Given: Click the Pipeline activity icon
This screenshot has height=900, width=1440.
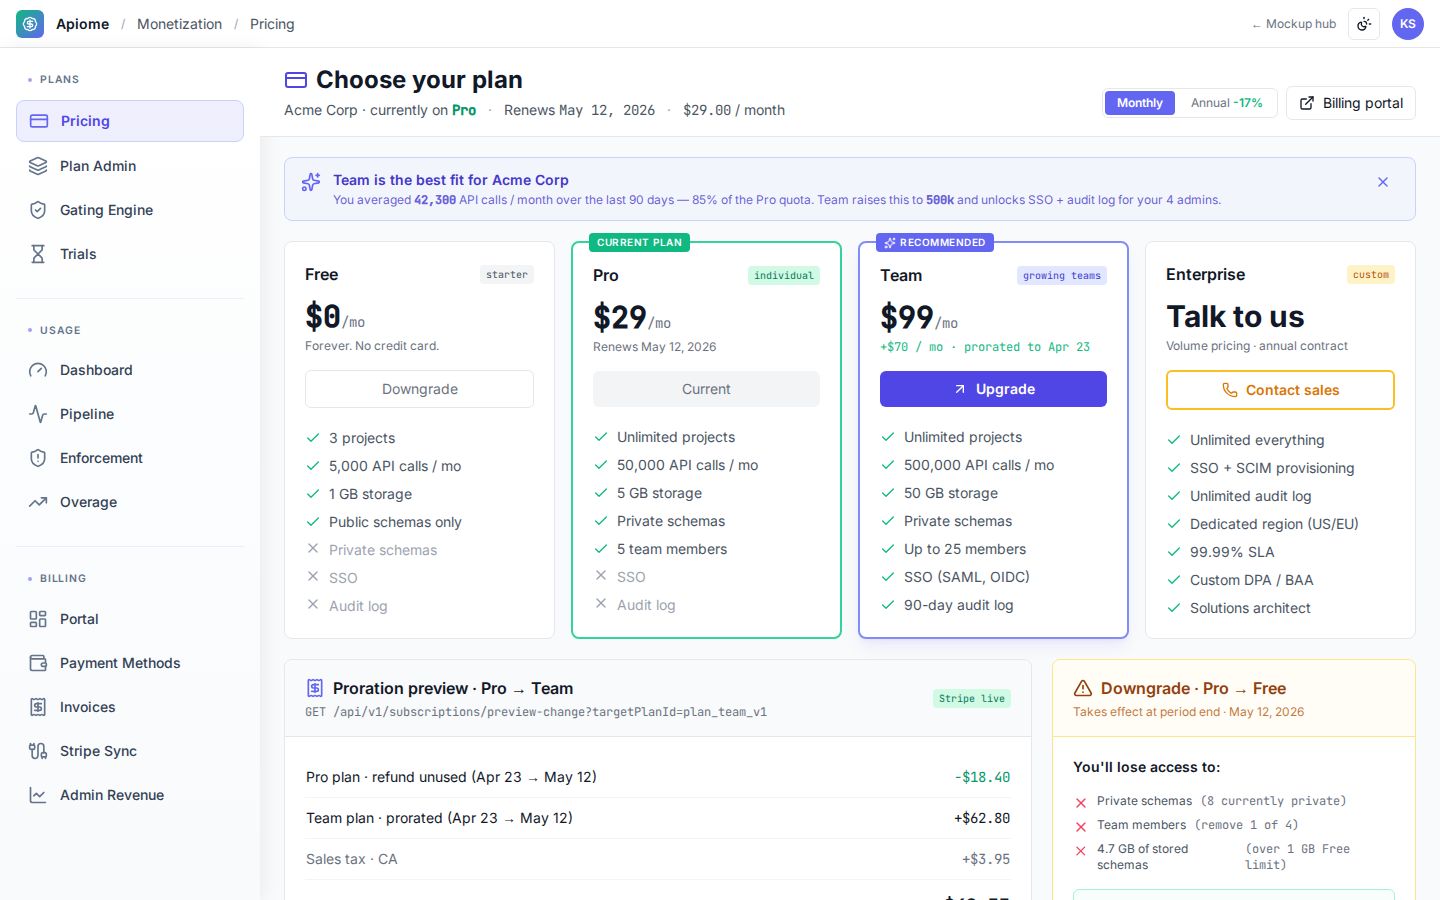Looking at the screenshot, I should pos(38,414).
